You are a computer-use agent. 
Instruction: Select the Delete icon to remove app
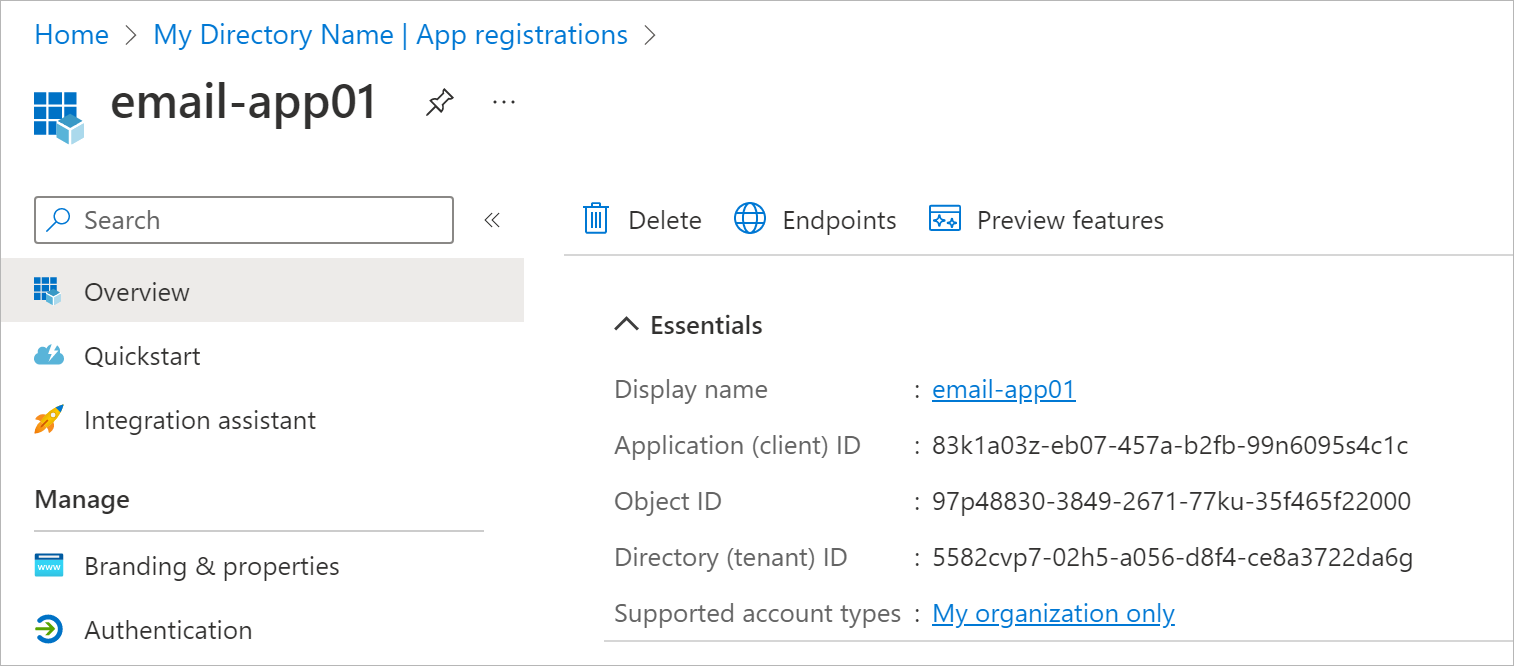click(595, 220)
